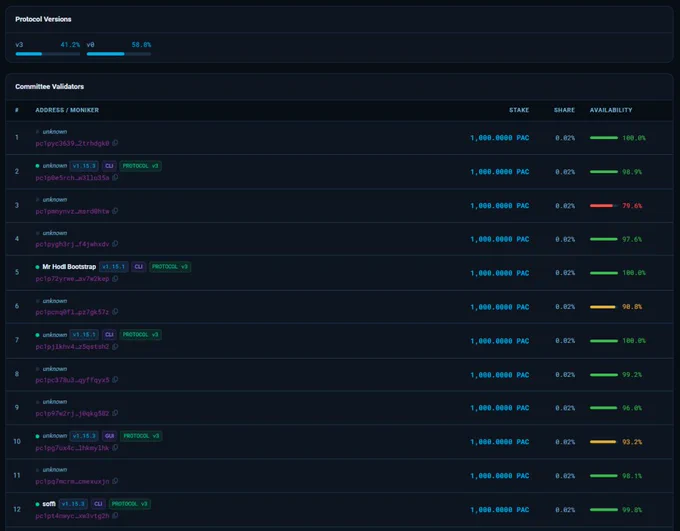
Task: Click the CLI badge in row 2
Action: (109, 166)
